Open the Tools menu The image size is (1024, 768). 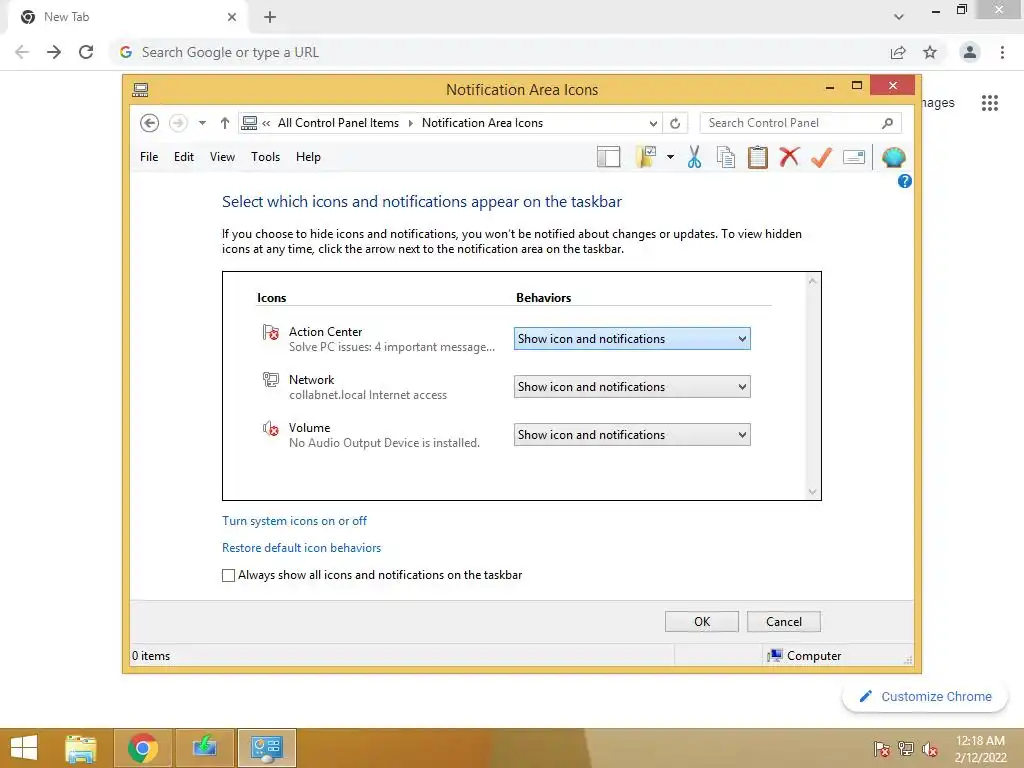265,157
